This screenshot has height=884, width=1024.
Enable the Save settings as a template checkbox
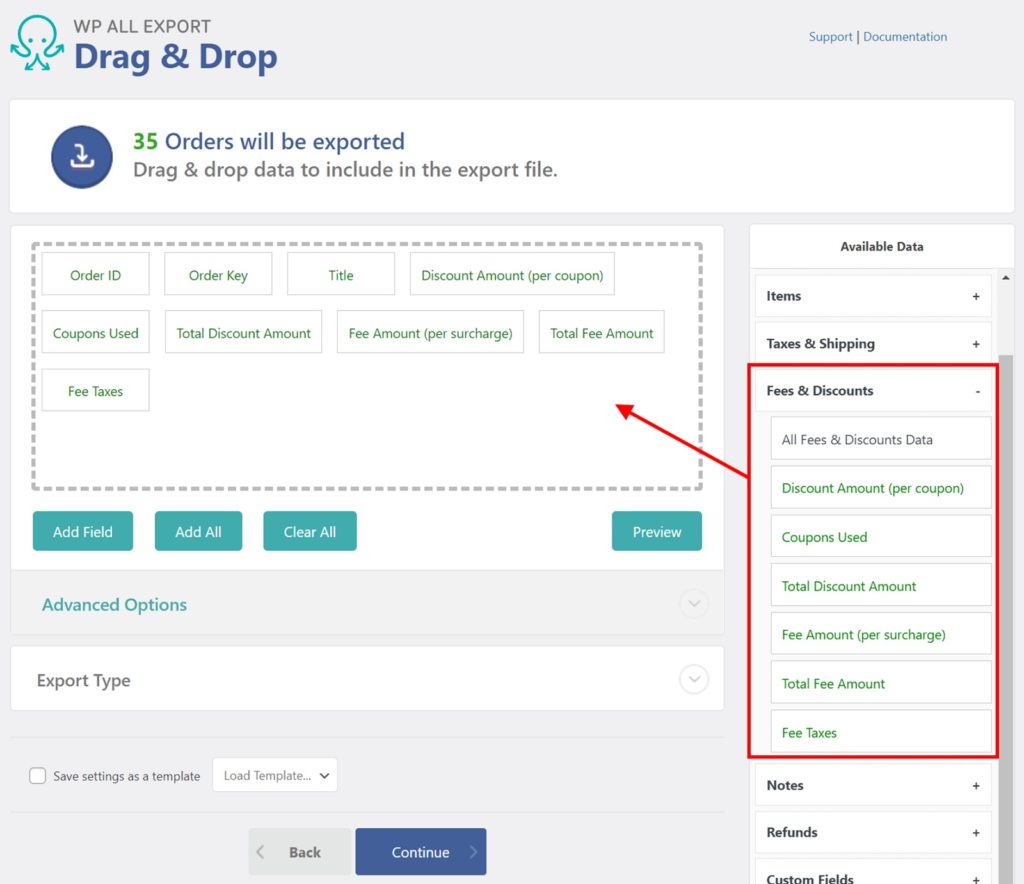point(37,775)
